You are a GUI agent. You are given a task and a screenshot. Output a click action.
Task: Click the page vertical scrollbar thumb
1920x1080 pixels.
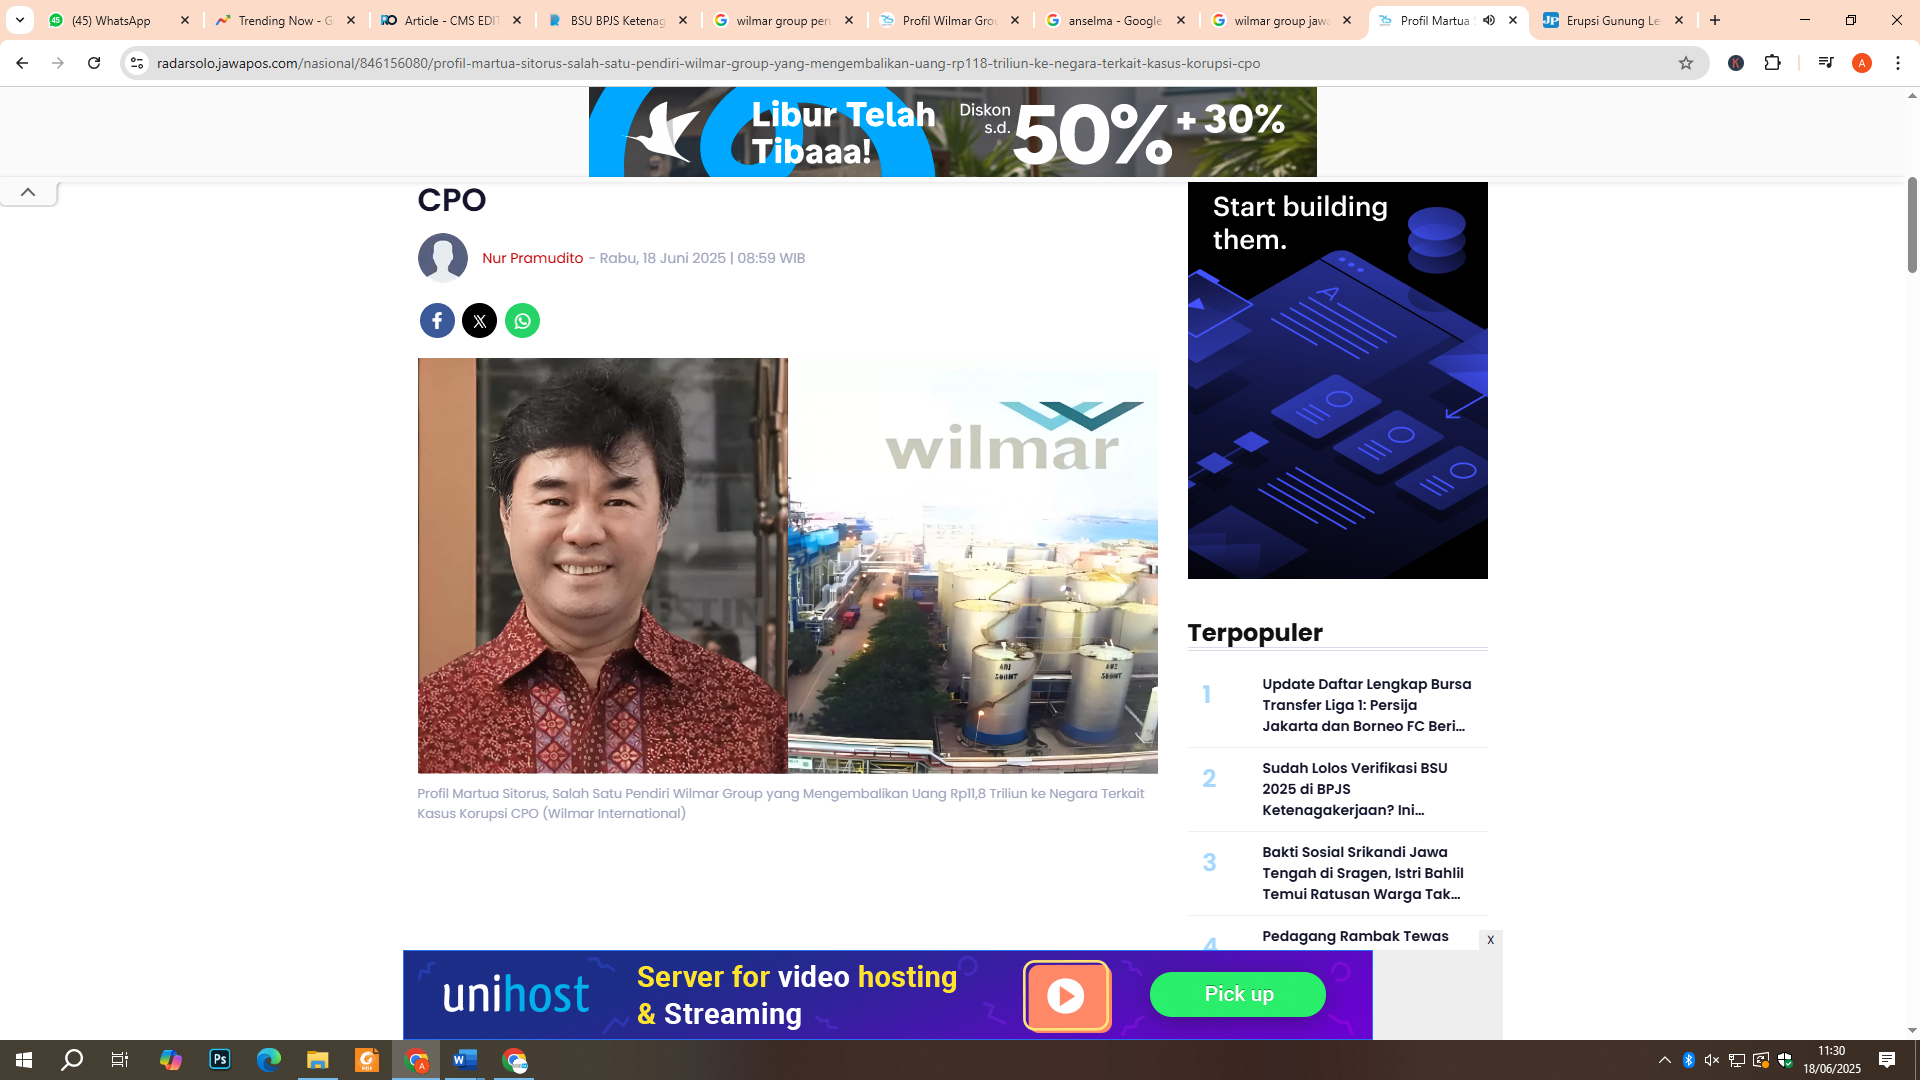1912,225
